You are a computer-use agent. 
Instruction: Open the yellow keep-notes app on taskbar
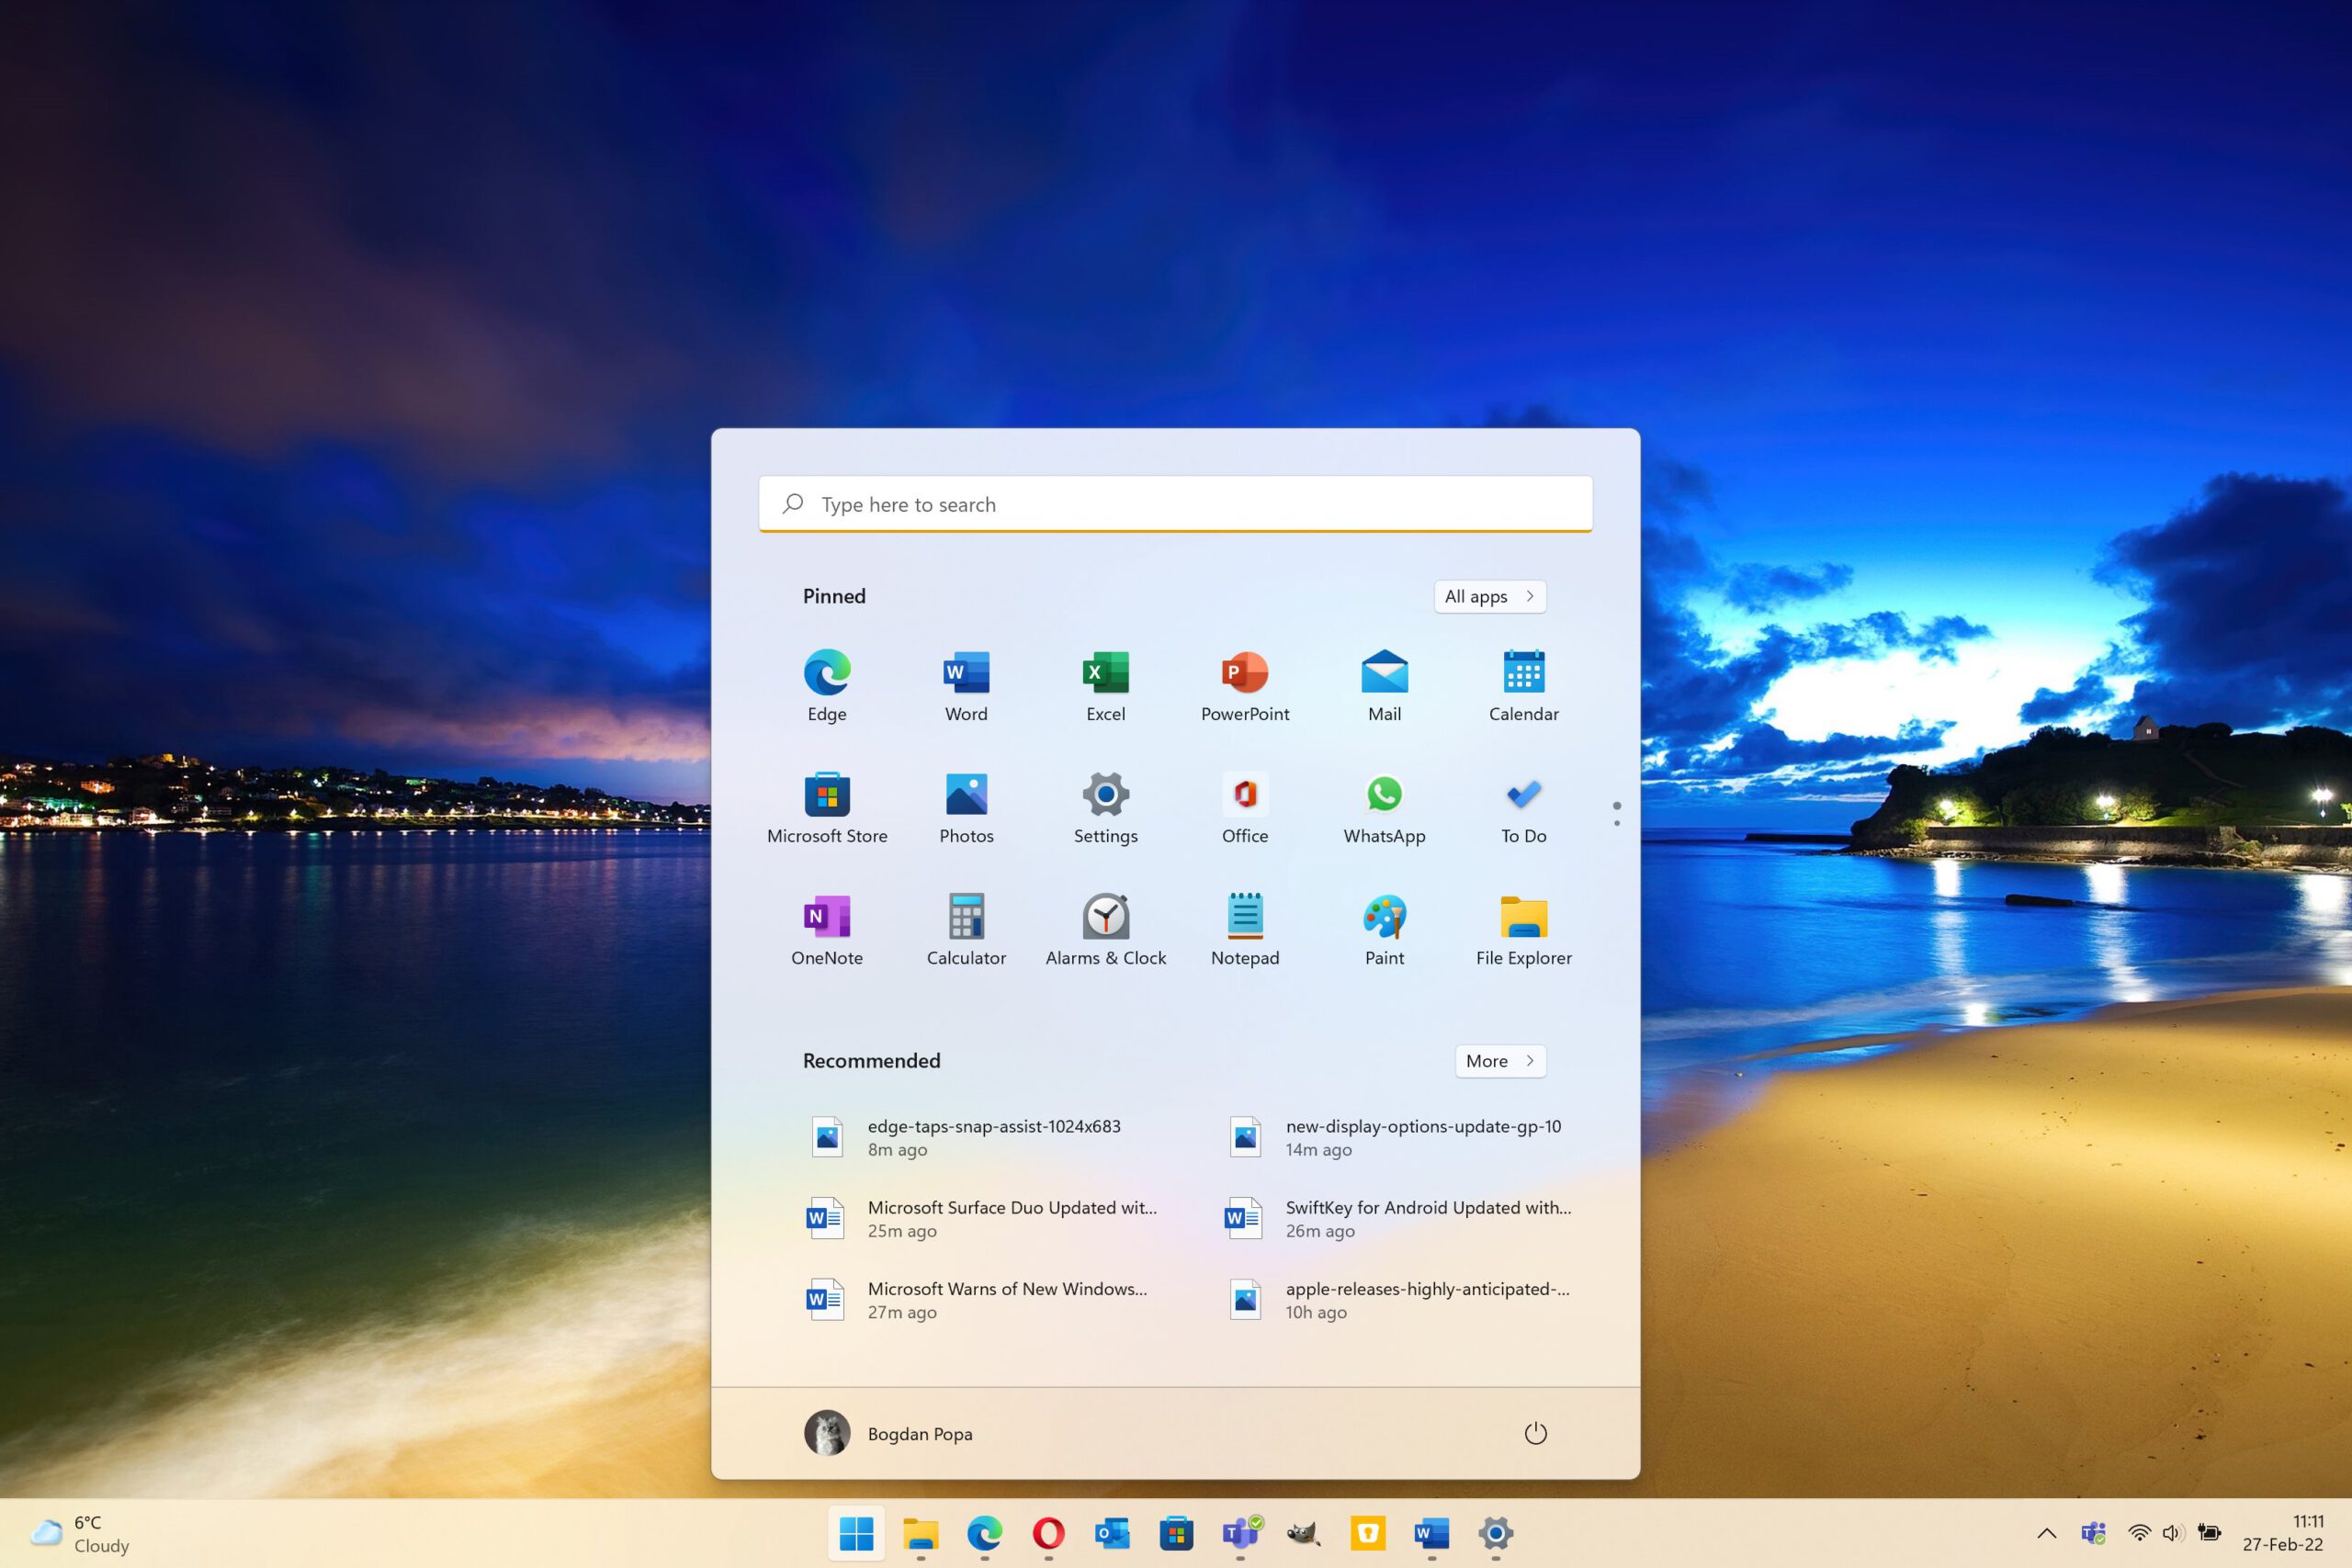[1368, 1532]
